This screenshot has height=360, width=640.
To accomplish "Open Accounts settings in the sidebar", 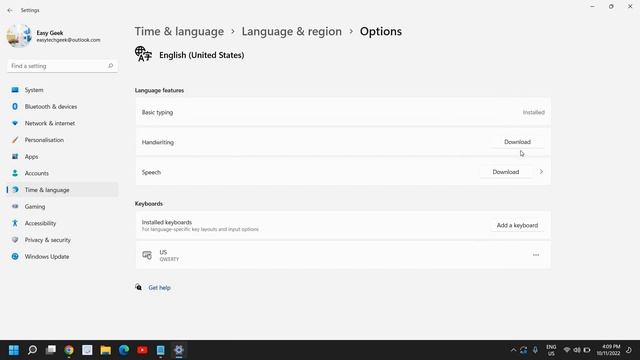I will click(x=62, y=173).
